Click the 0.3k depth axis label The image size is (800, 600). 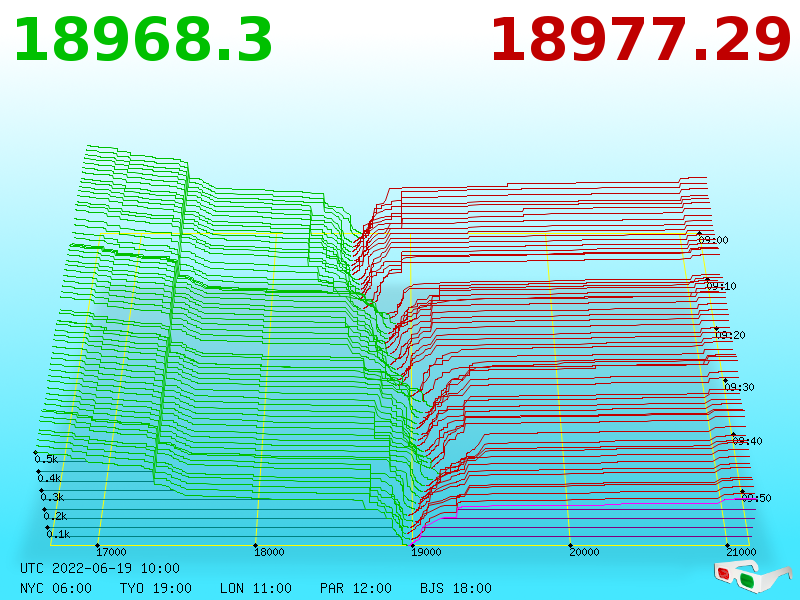click(x=53, y=497)
